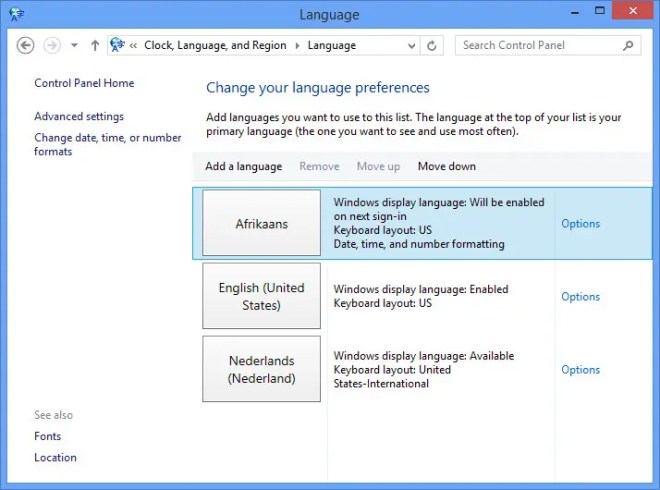Select the Afrikaans language tile
This screenshot has height=490, width=660.
pos(261,223)
